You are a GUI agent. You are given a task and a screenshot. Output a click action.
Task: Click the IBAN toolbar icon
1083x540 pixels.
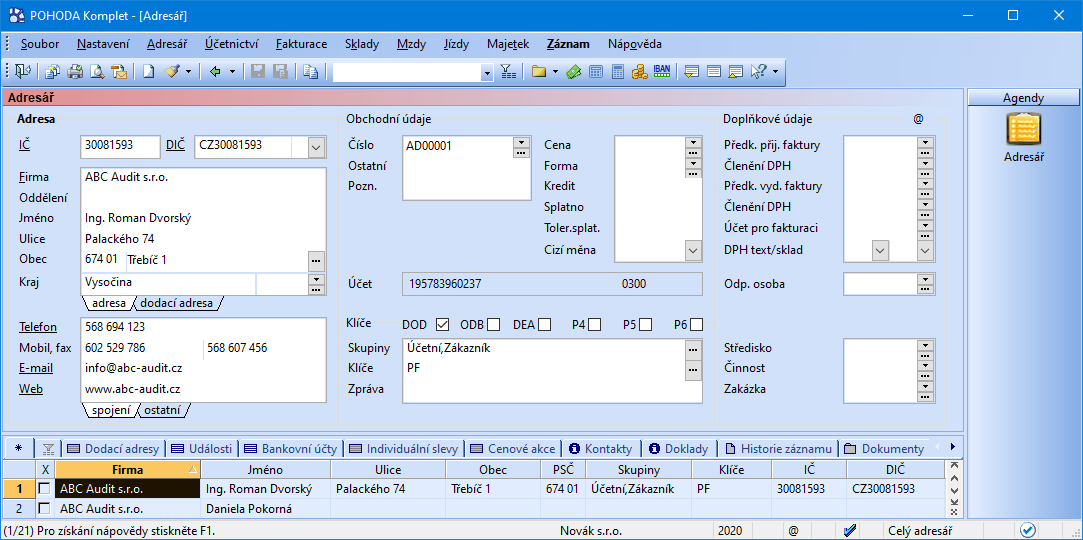point(661,72)
